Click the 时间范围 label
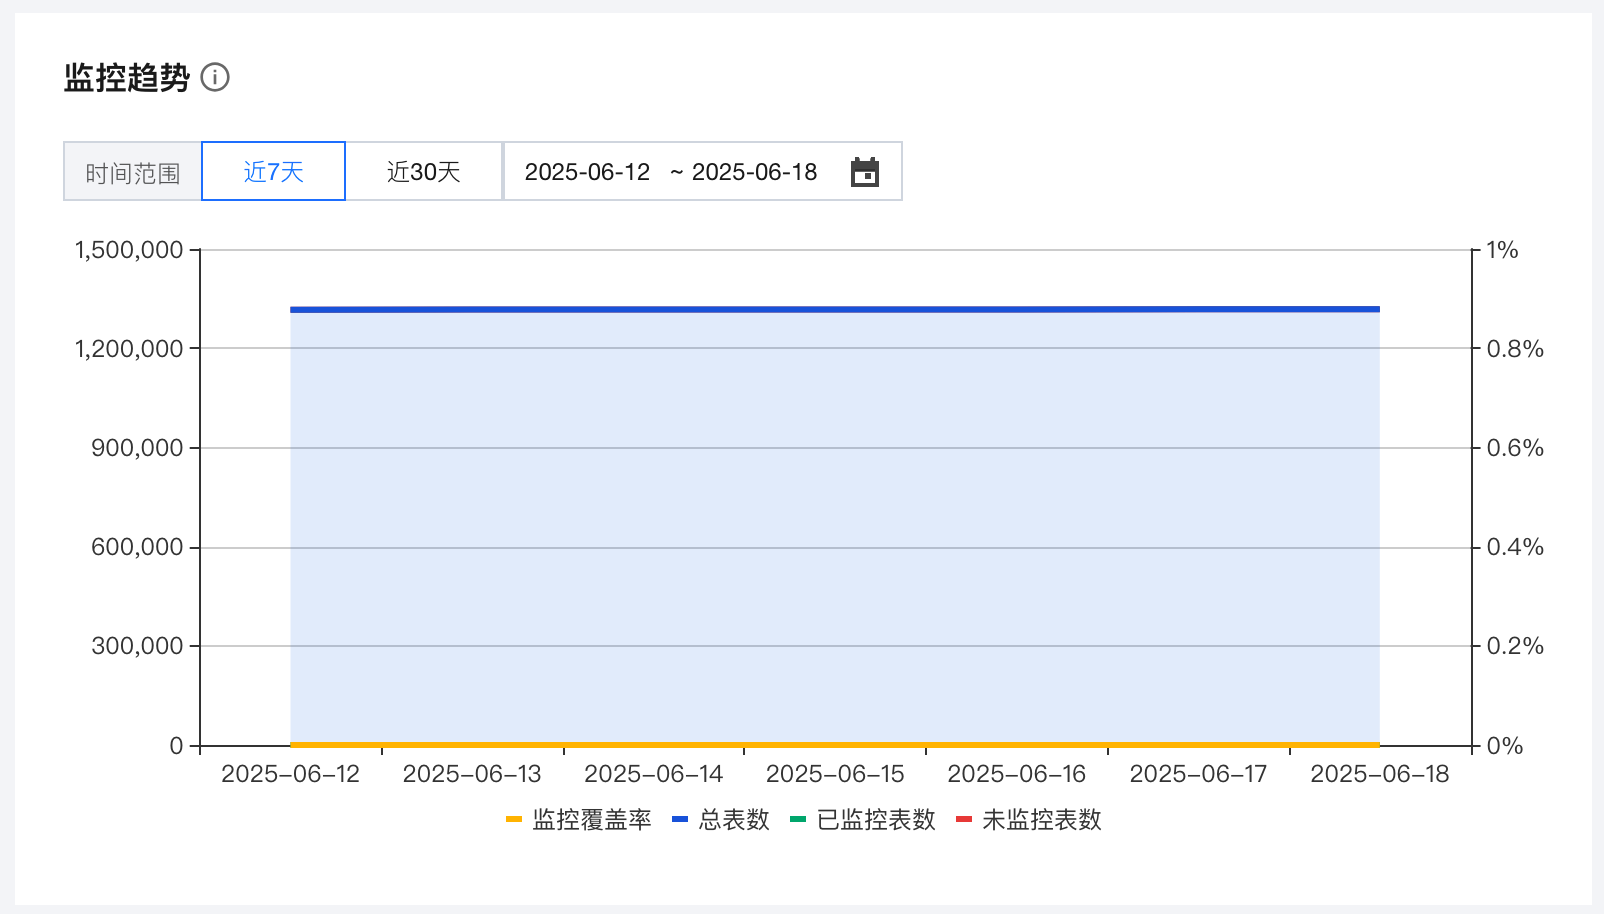1604x914 pixels. pyautogui.click(x=132, y=173)
